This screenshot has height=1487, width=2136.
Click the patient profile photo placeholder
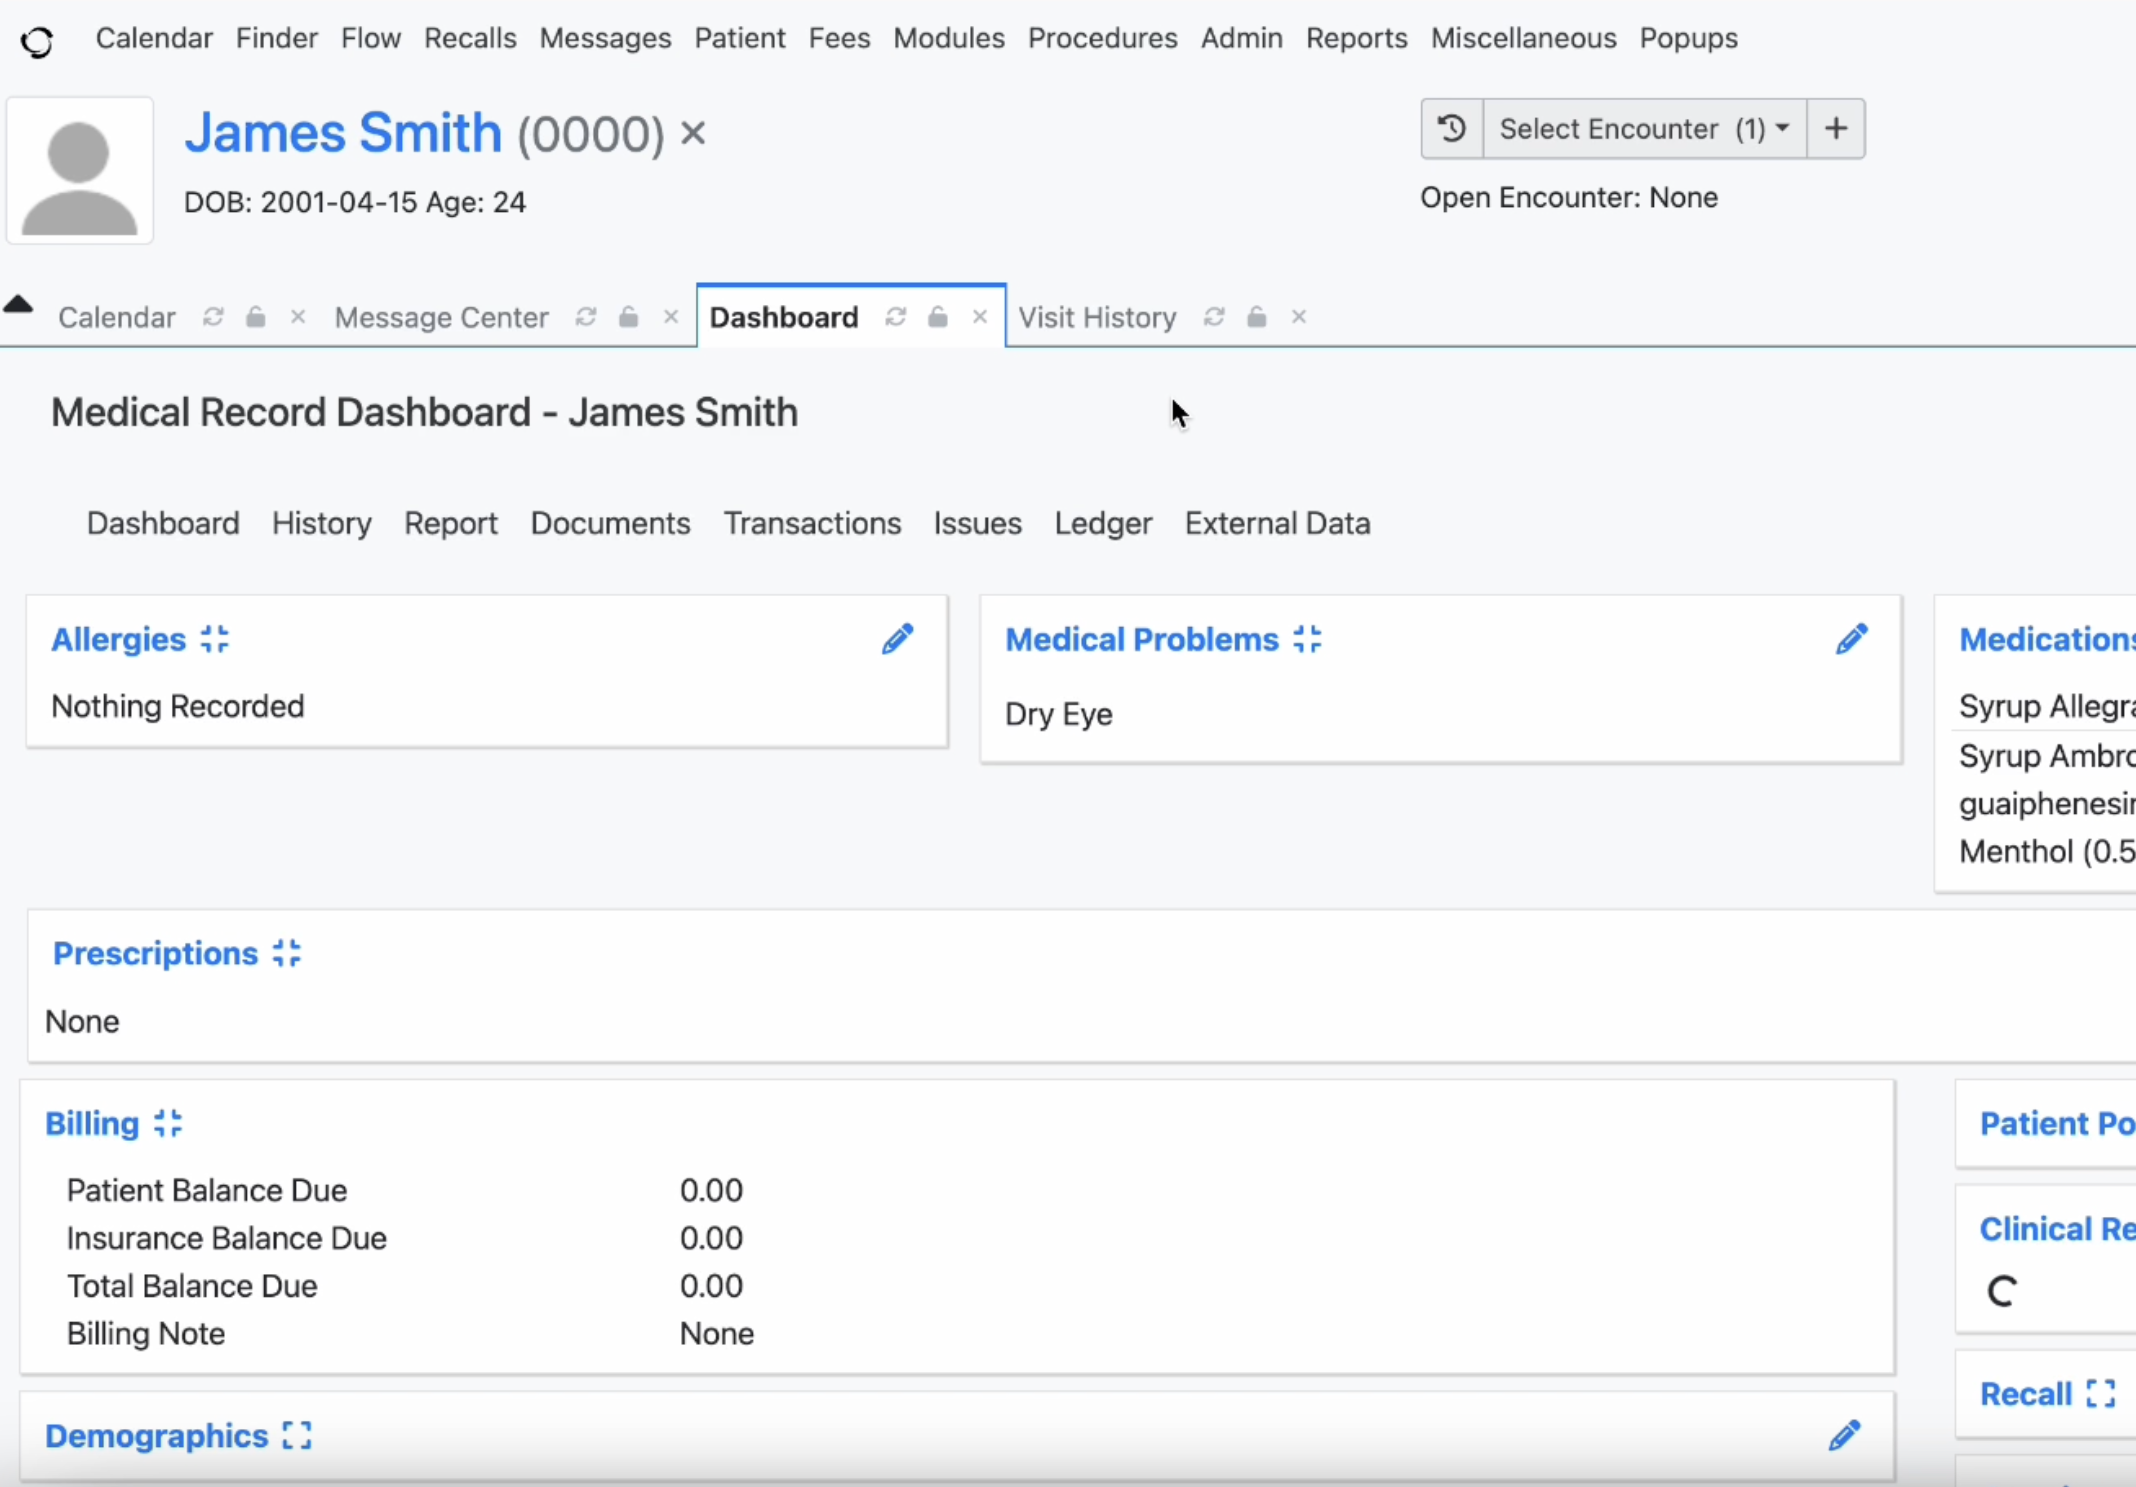click(x=80, y=171)
